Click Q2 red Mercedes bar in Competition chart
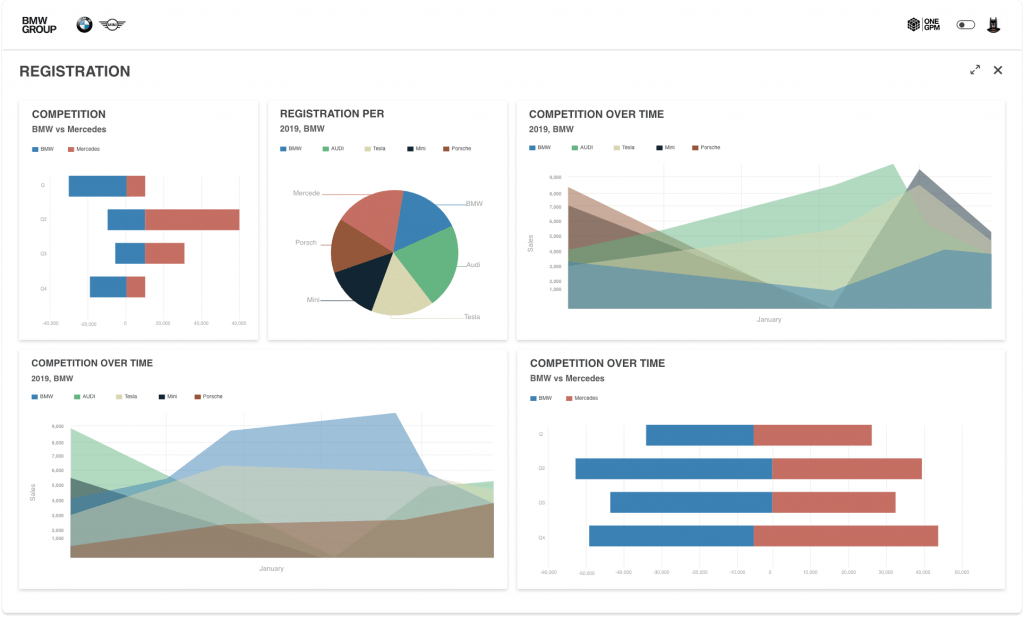 pyautogui.click(x=192, y=220)
